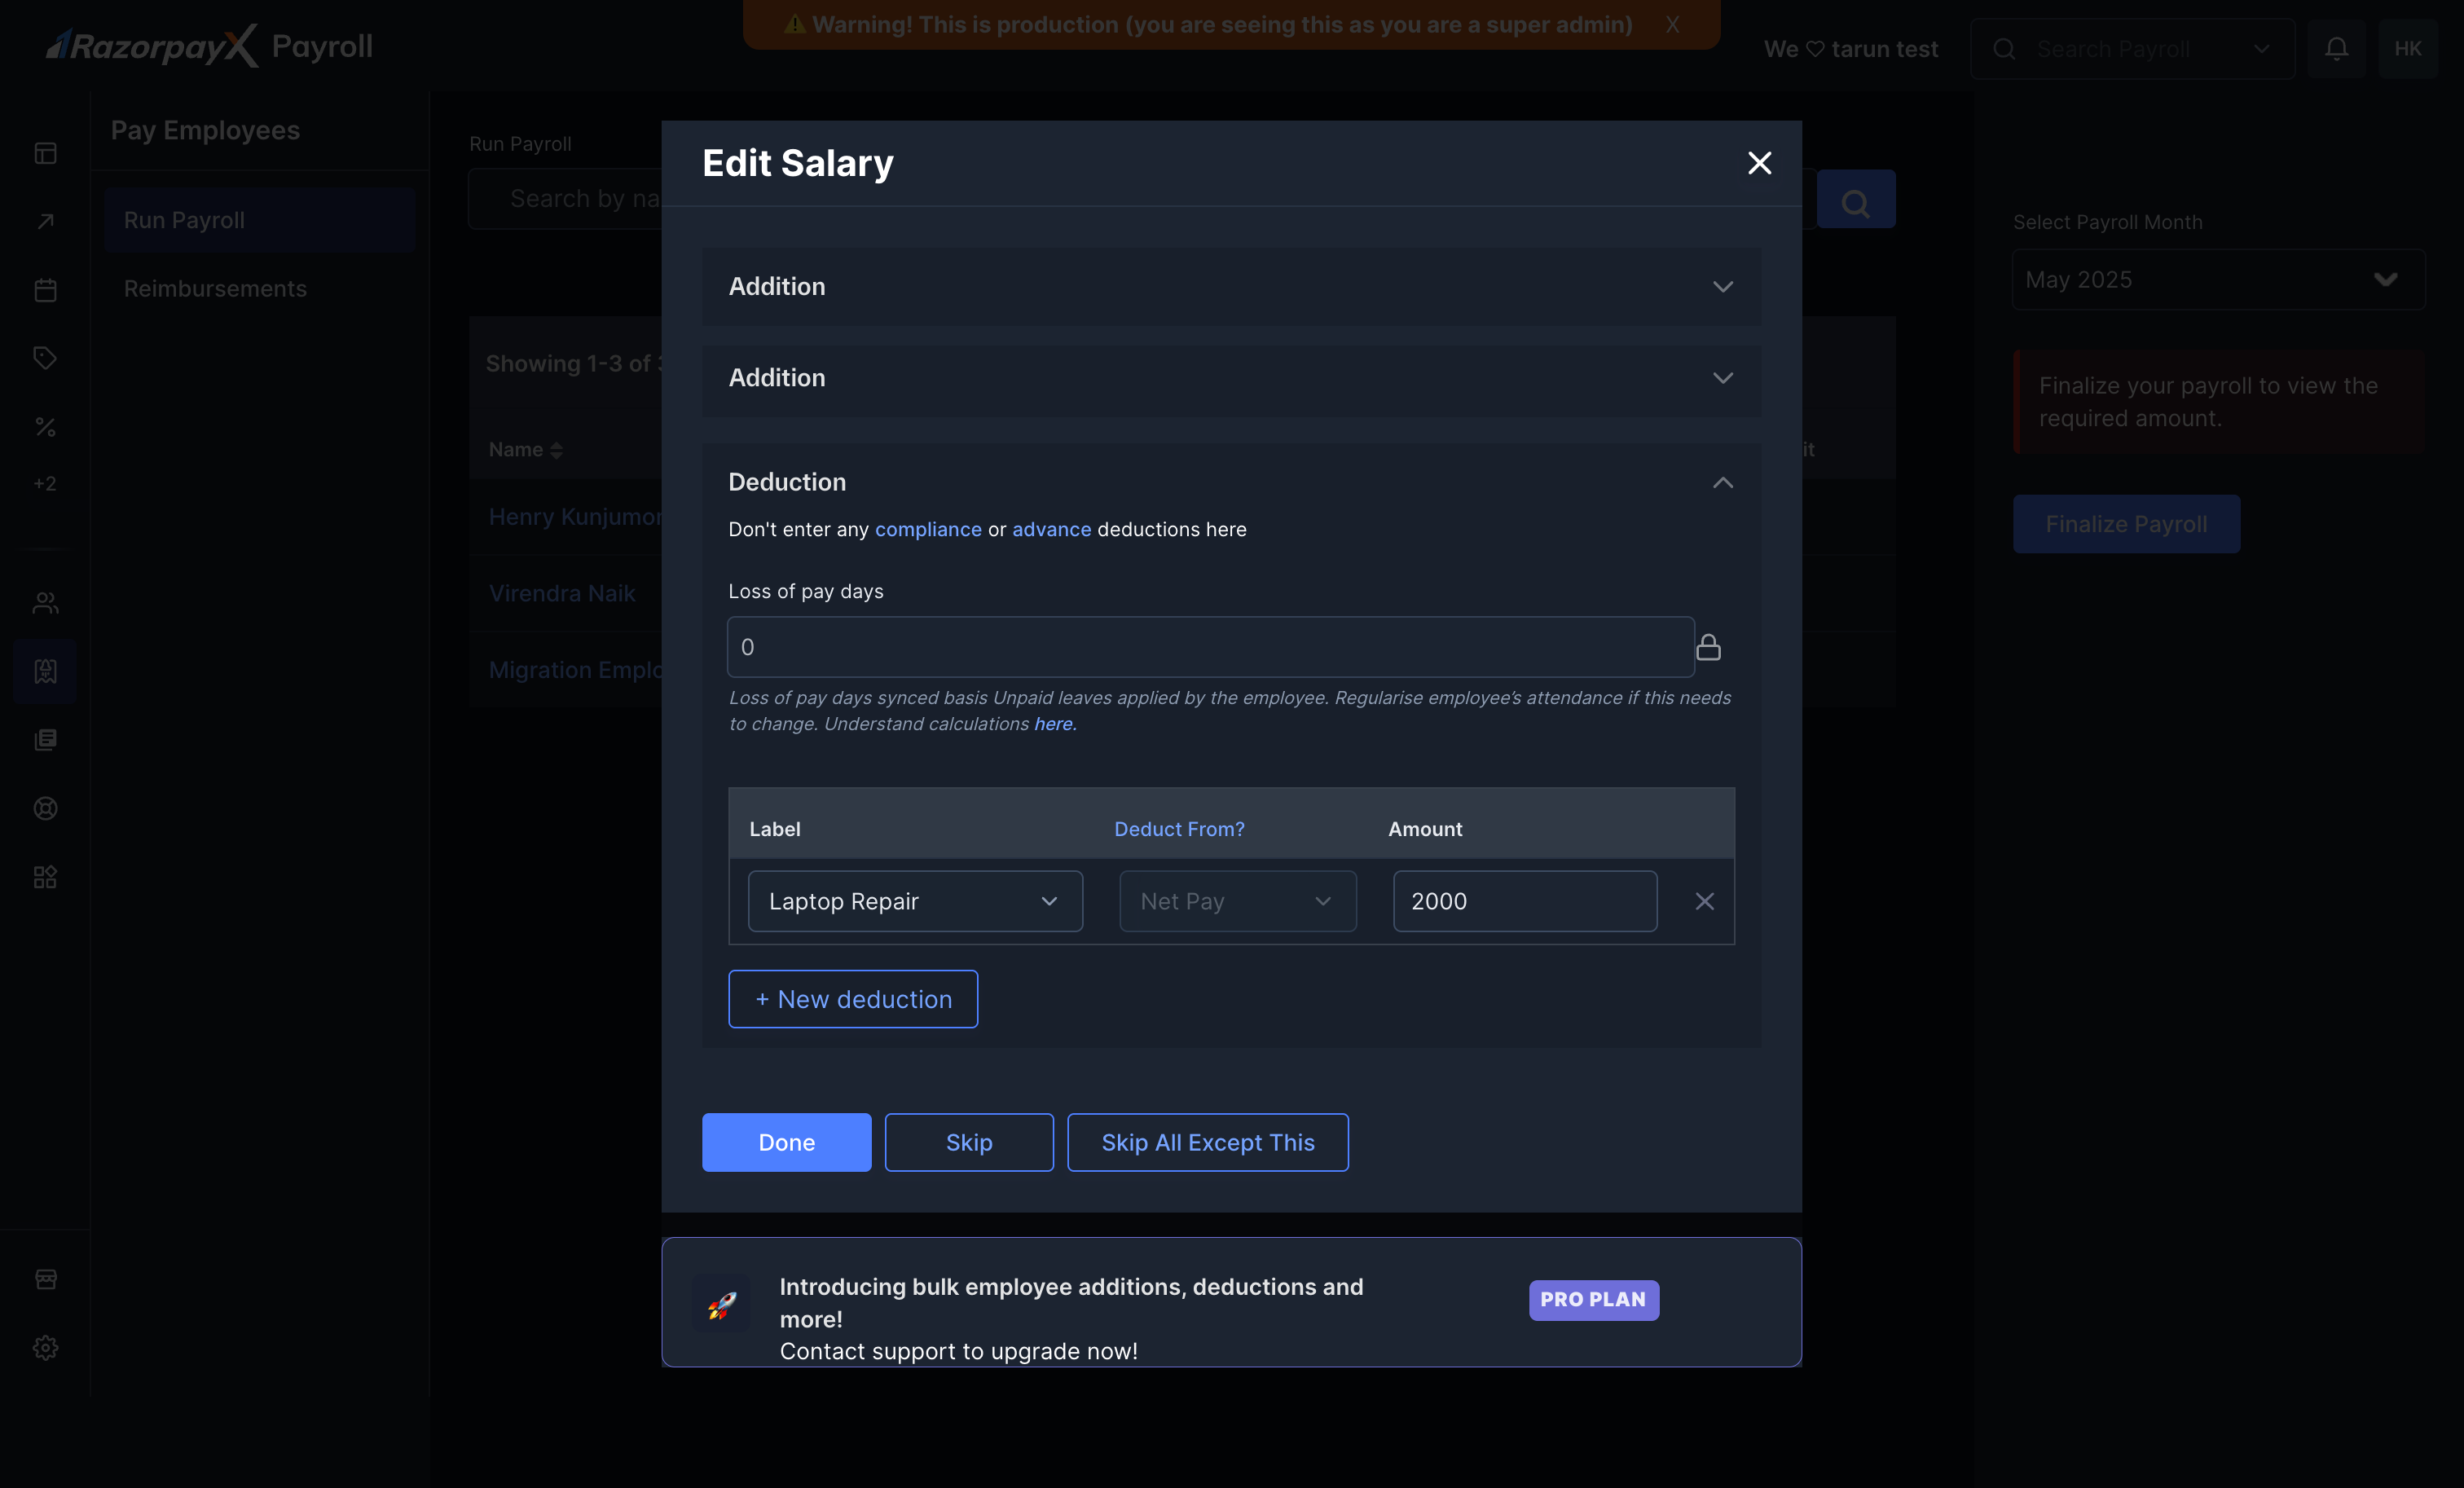This screenshot has height=1488, width=2464.
Task: Click the Search Payroll field
Action: (2132, 49)
